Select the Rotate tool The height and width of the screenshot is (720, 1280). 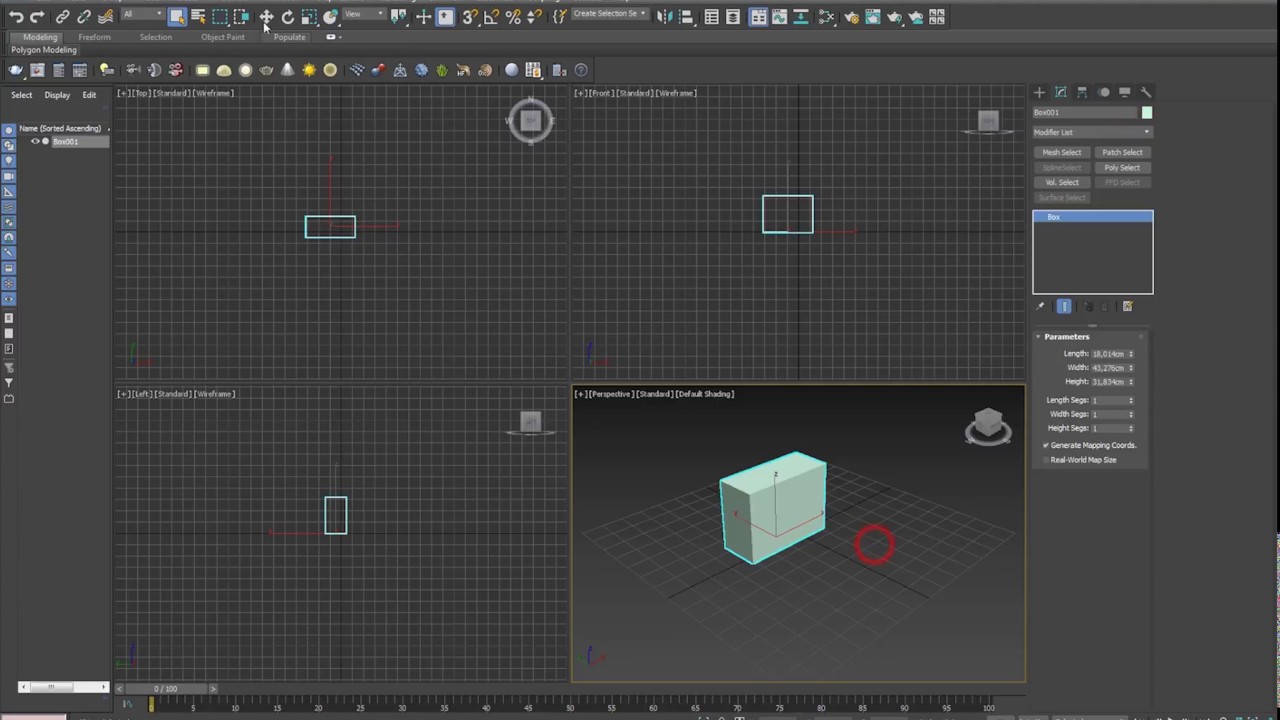[288, 17]
